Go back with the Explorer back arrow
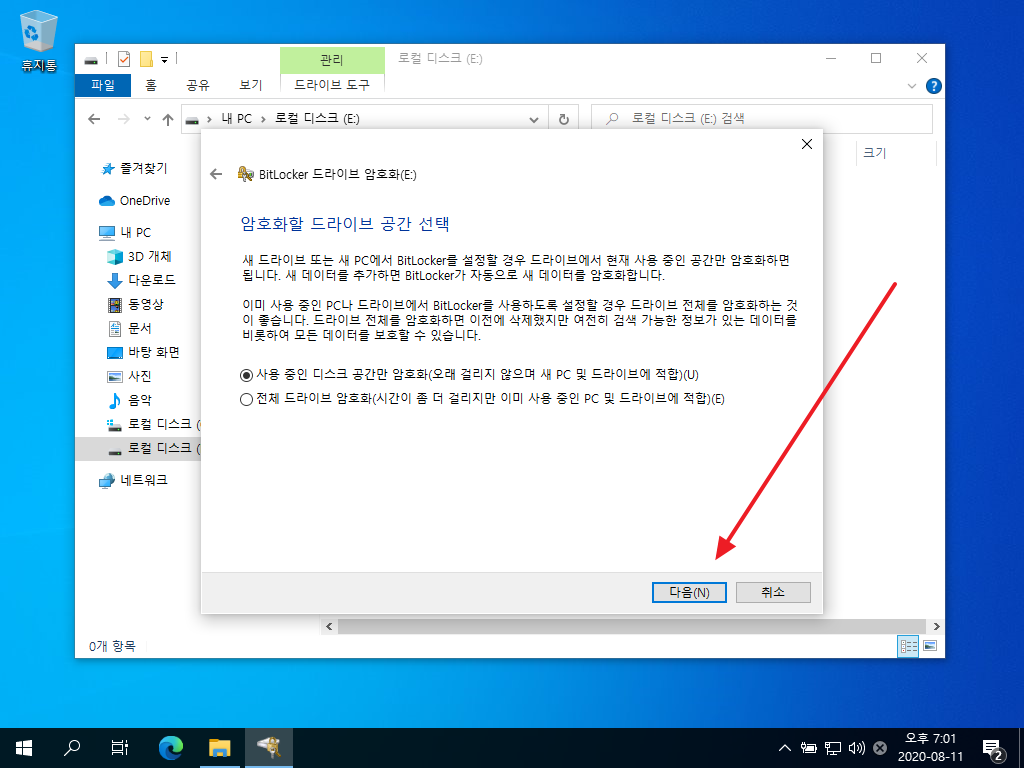 click(94, 119)
